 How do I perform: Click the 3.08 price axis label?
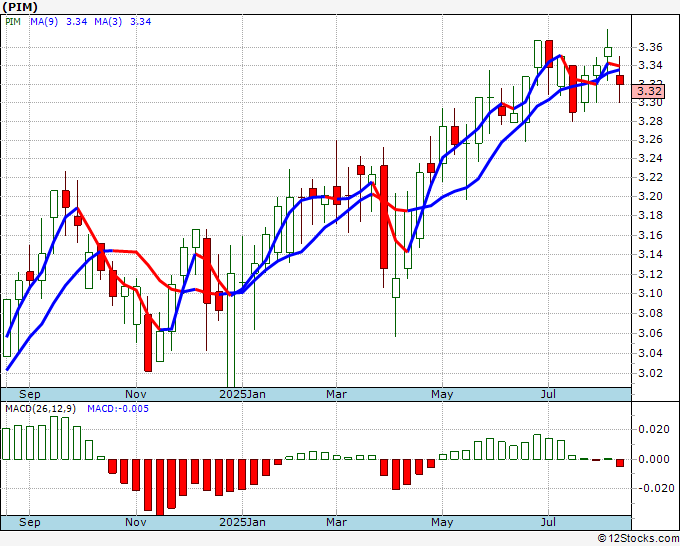(x=650, y=313)
